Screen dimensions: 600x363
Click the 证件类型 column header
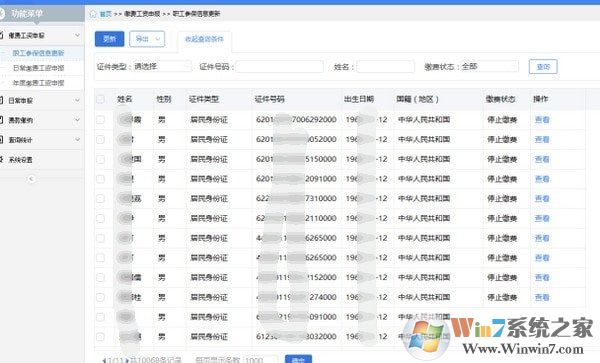click(204, 99)
